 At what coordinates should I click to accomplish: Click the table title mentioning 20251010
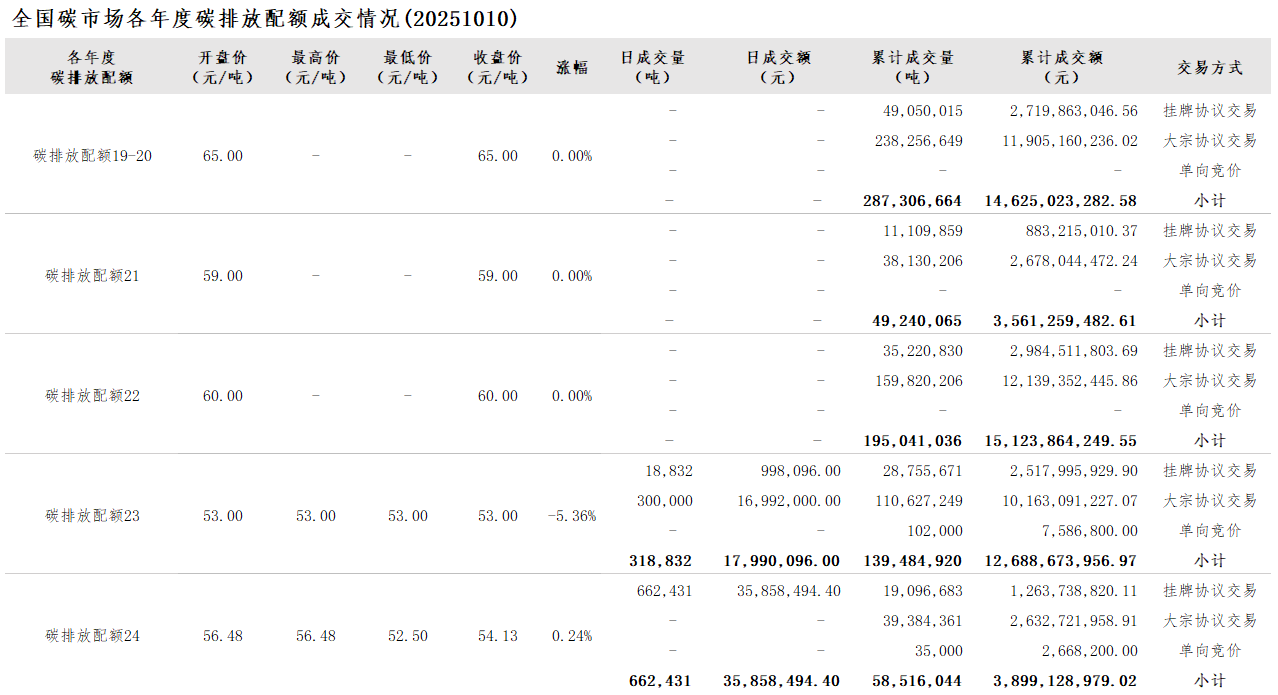[x=265, y=19]
